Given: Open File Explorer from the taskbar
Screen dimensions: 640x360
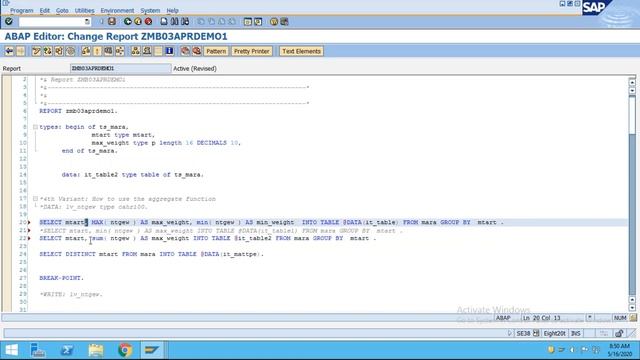Looking at the screenshot, I should click(x=96, y=350).
